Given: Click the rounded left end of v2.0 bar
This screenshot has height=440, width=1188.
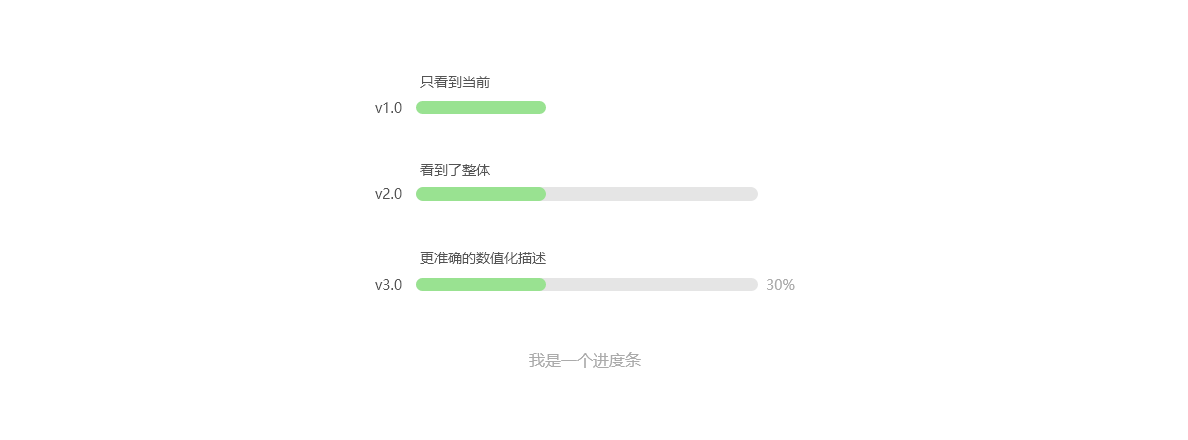Looking at the screenshot, I should [421, 194].
